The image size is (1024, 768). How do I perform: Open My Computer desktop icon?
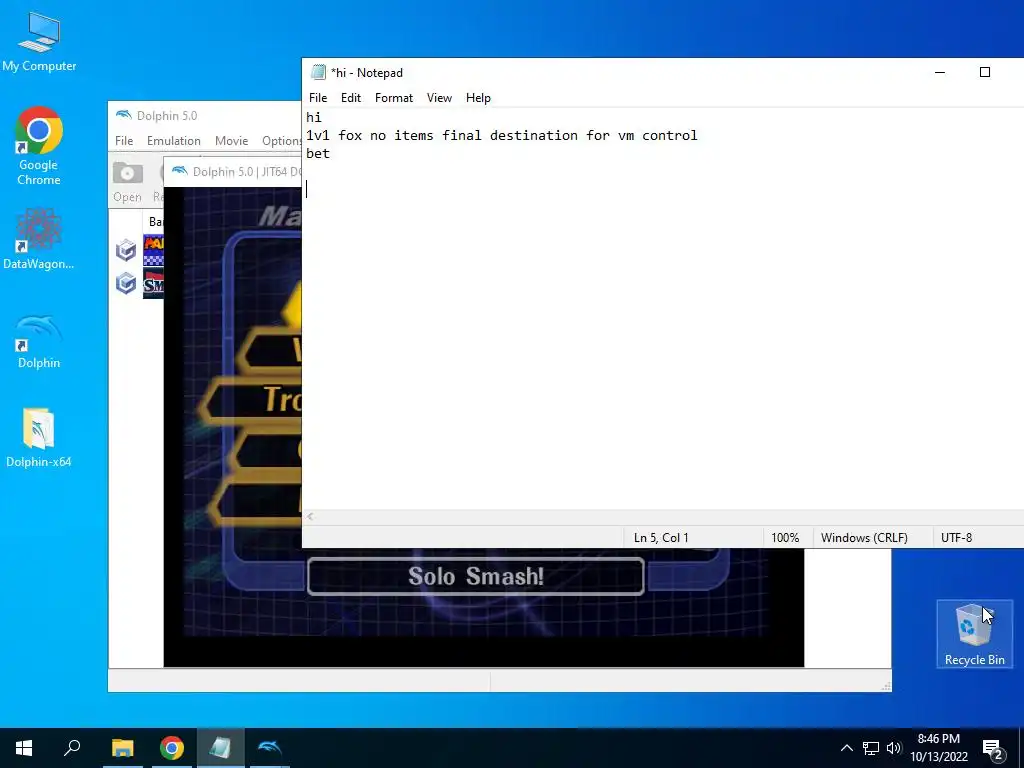(x=39, y=42)
